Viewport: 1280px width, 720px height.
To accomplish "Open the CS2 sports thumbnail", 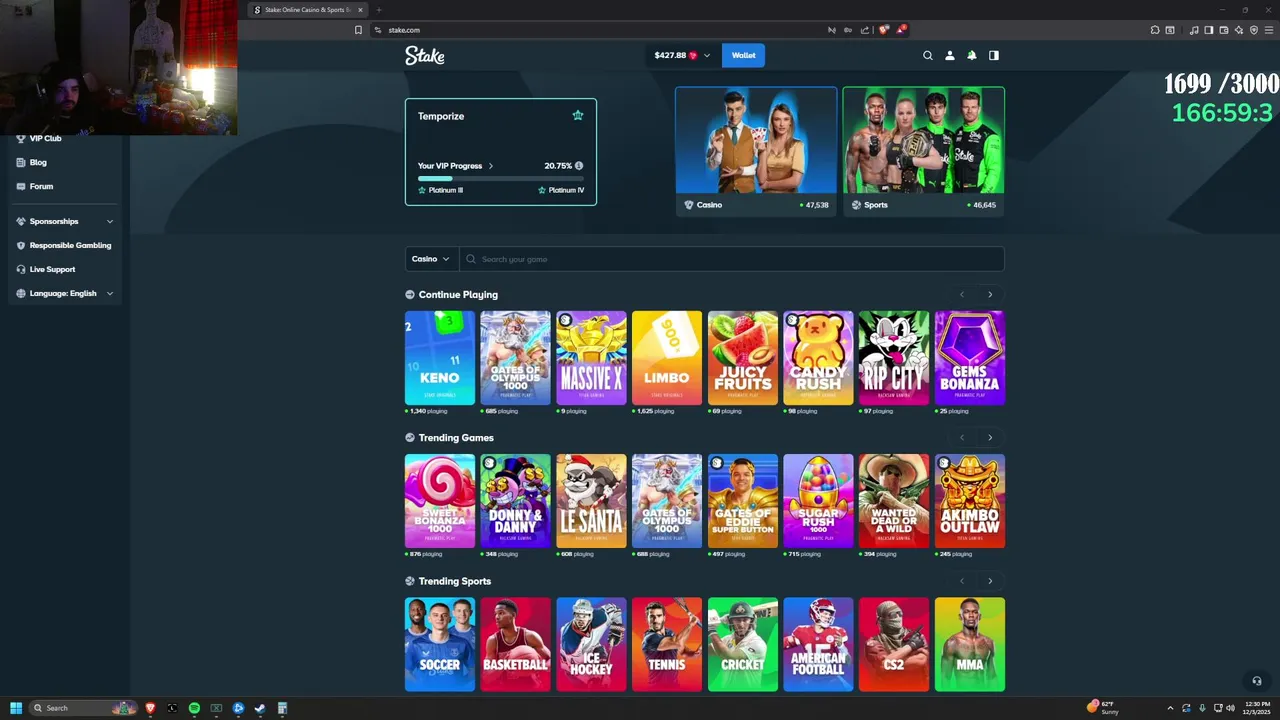I will pyautogui.click(x=894, y=645).
